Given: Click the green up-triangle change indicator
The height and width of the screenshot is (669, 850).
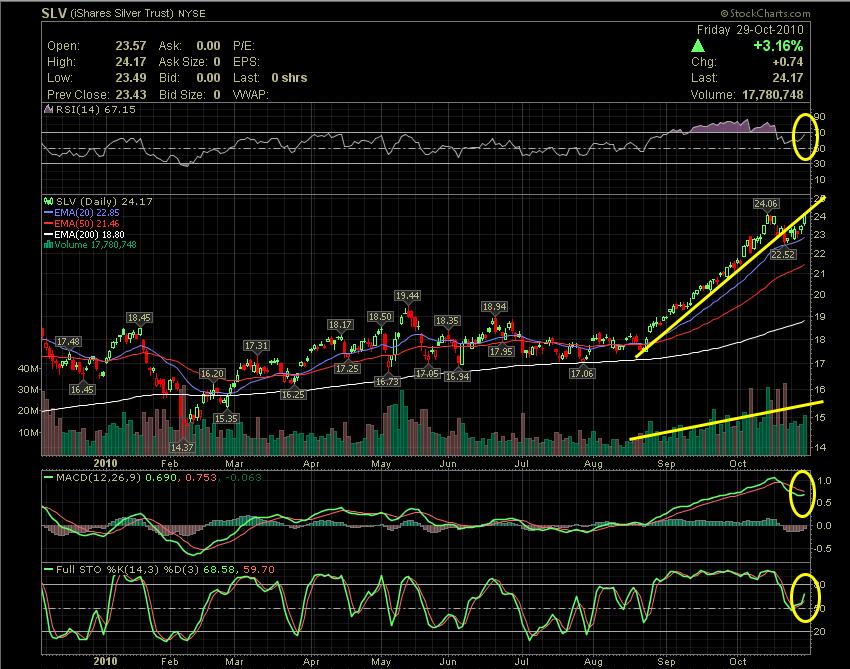Looking at the screenshot, I should 698,46.
